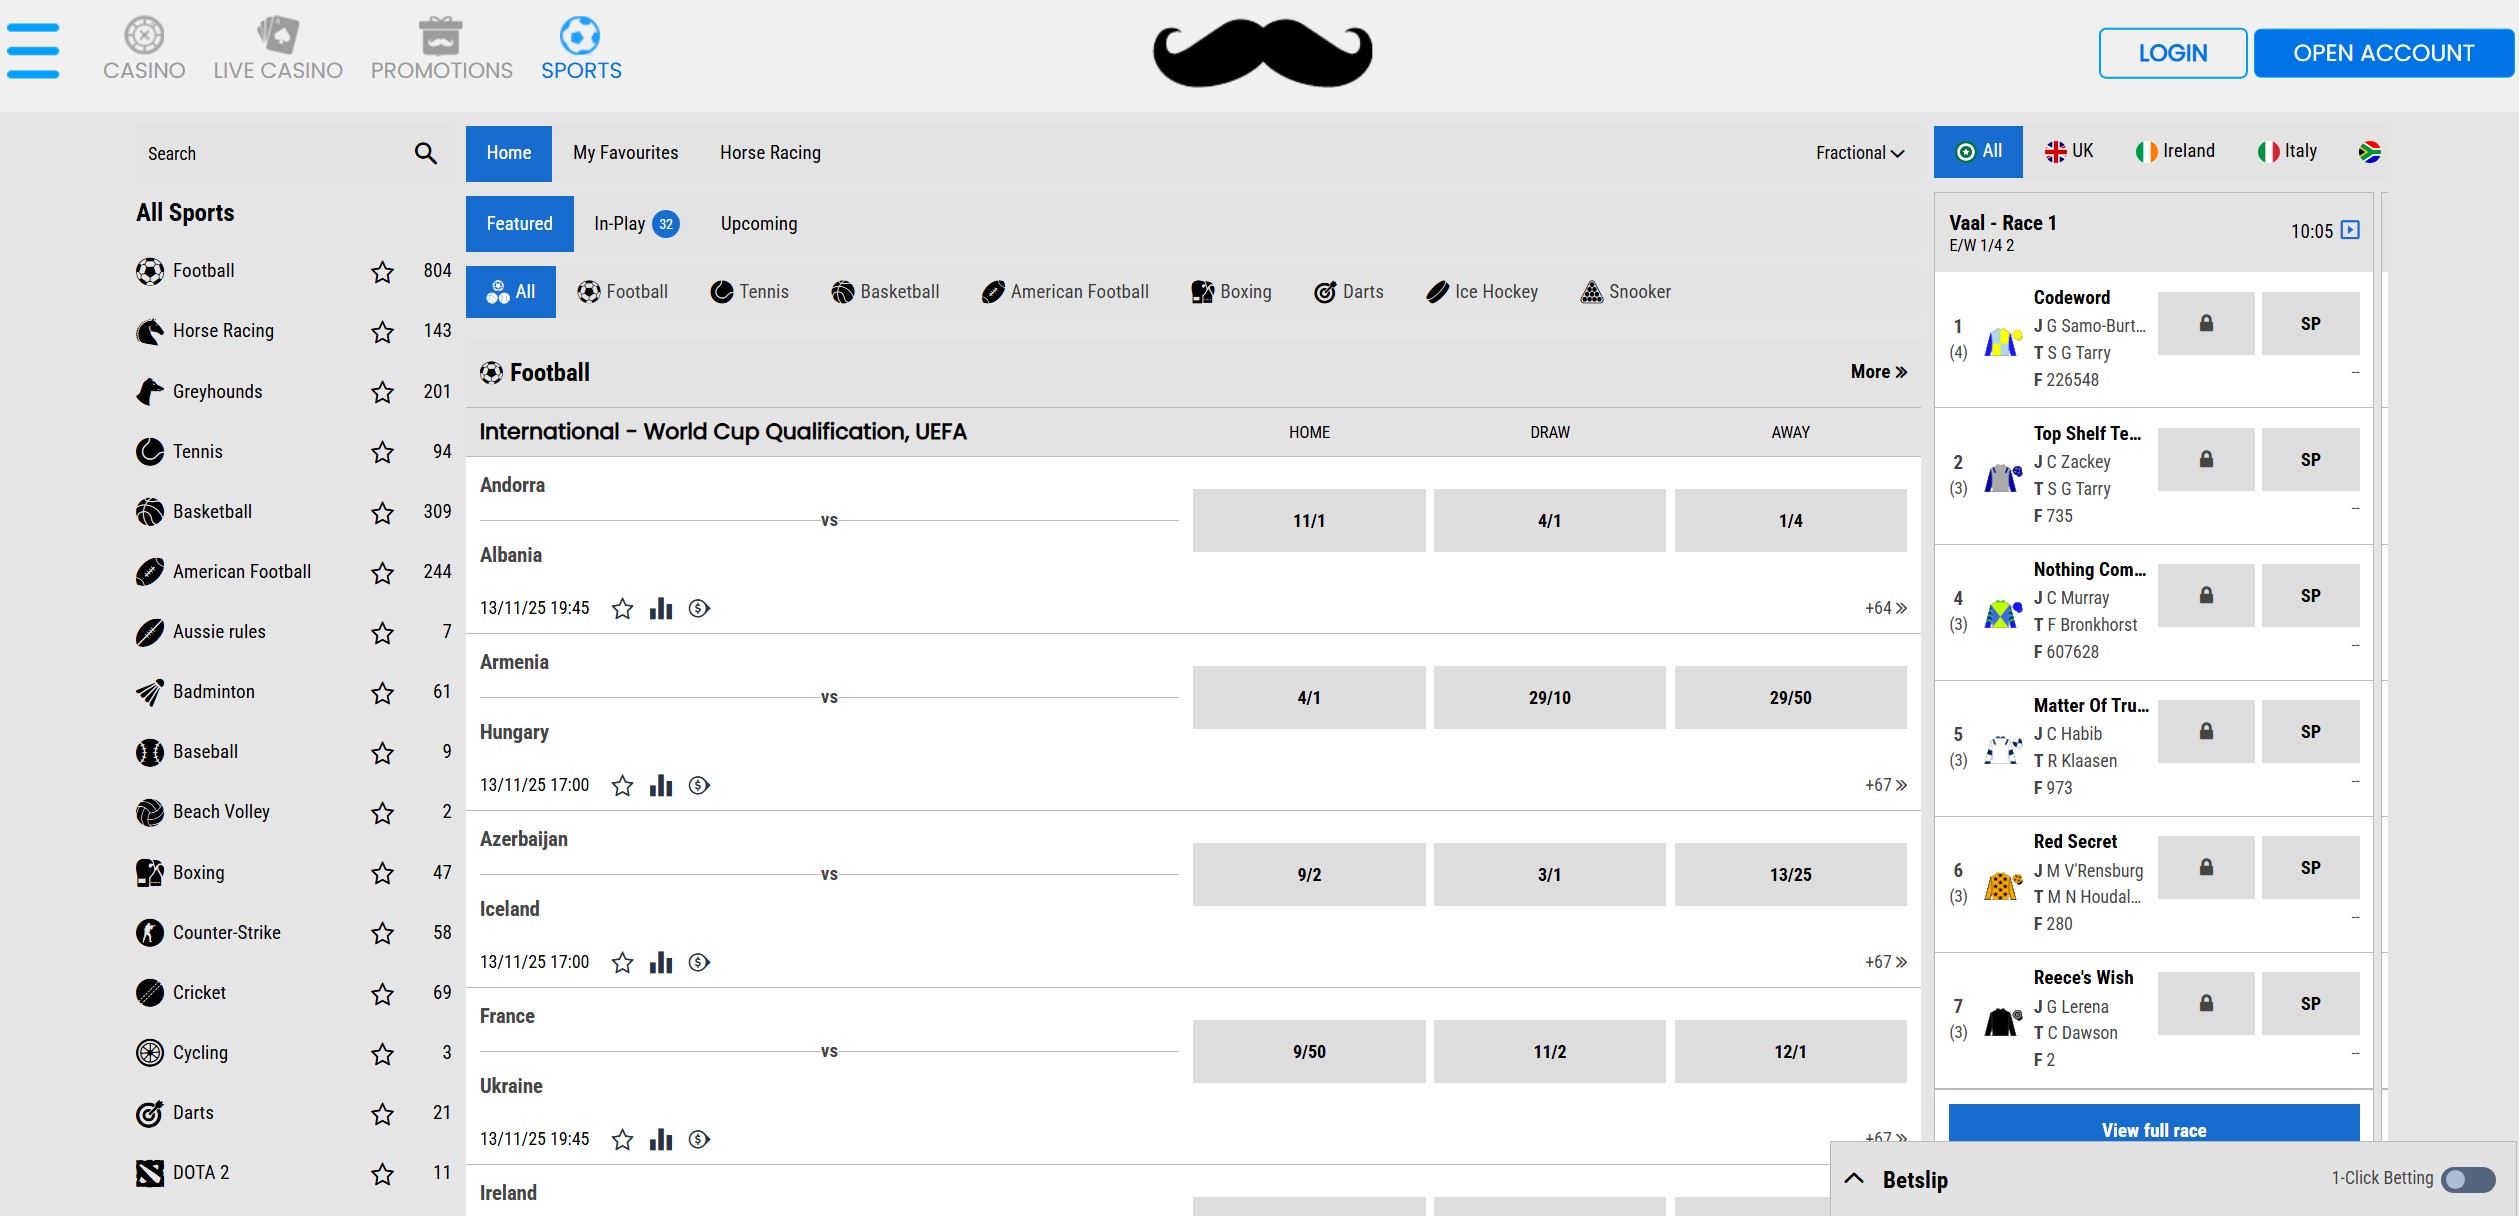Click the Live Casino cards icon

[277, 36]
